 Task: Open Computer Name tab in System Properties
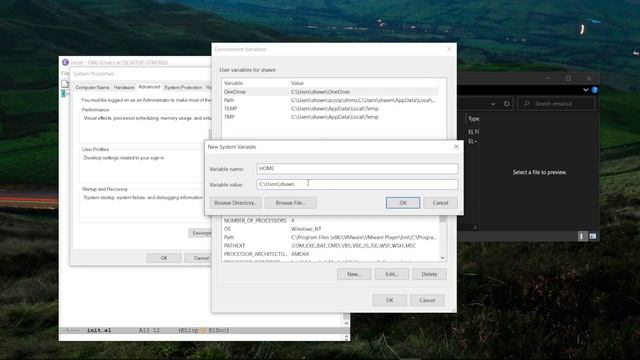coord(93,87)
